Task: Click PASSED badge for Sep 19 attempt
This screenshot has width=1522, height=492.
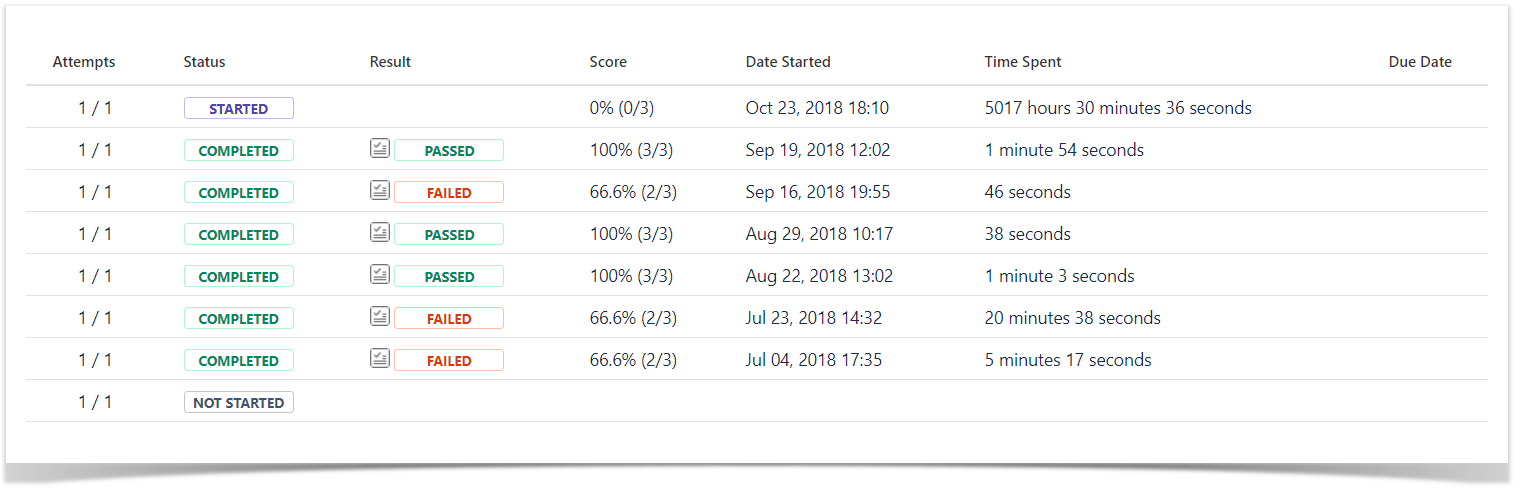Action: pyautogui.click(x=449, y=150)
